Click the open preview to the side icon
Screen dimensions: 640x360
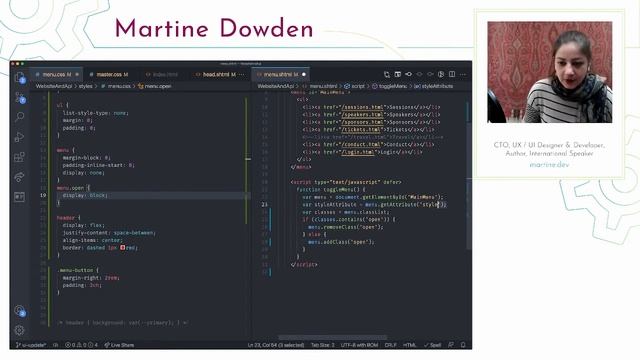(x=398, y=74)
